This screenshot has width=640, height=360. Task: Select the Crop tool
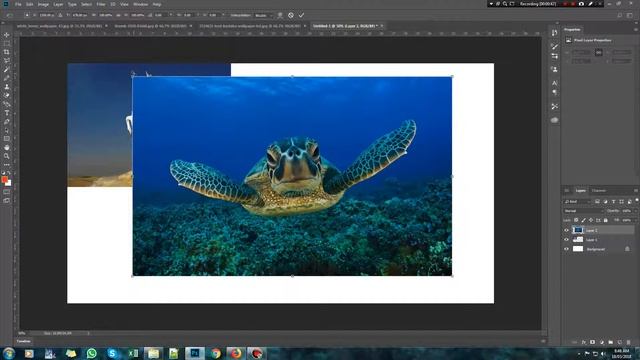7,52
